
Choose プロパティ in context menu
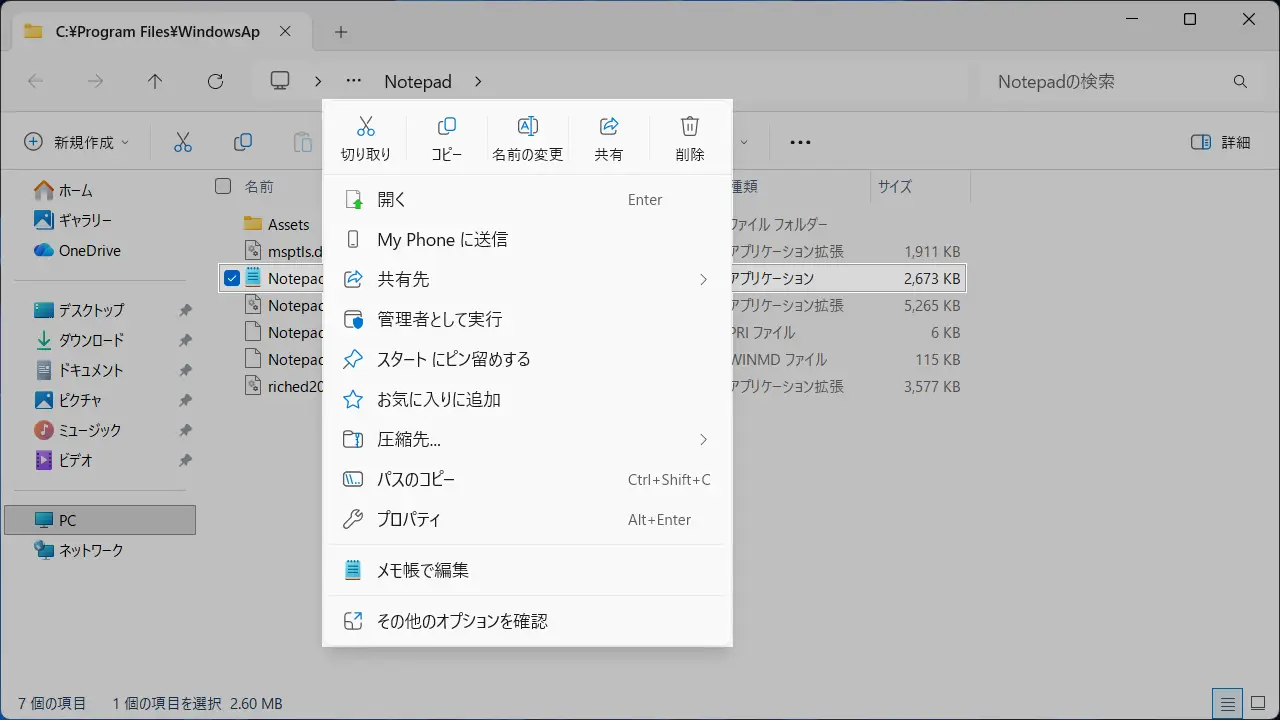pyautogui.click(x=408, y=520)
